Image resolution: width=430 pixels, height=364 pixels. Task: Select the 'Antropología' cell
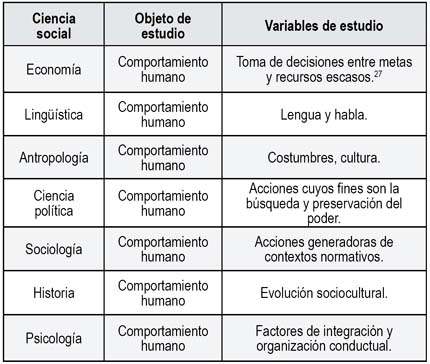coord(54,158)
